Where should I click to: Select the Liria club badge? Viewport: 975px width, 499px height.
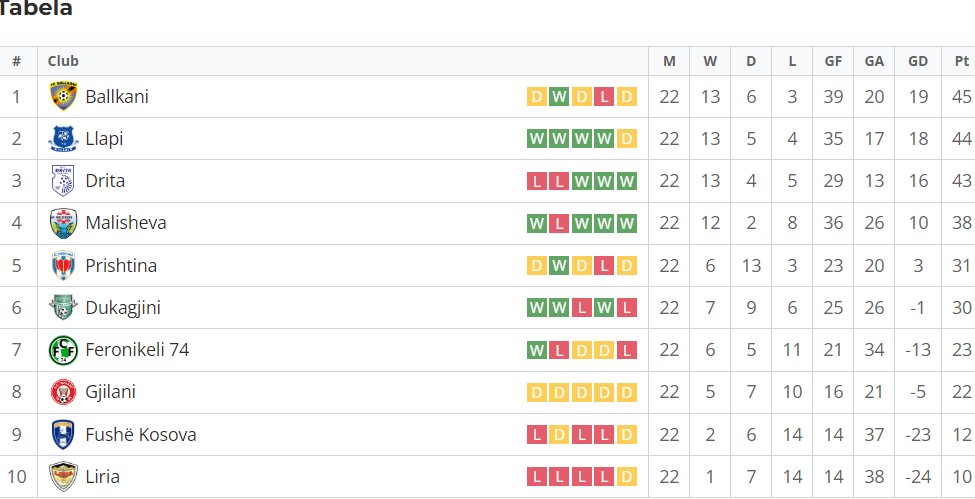[x=63, y=477]
